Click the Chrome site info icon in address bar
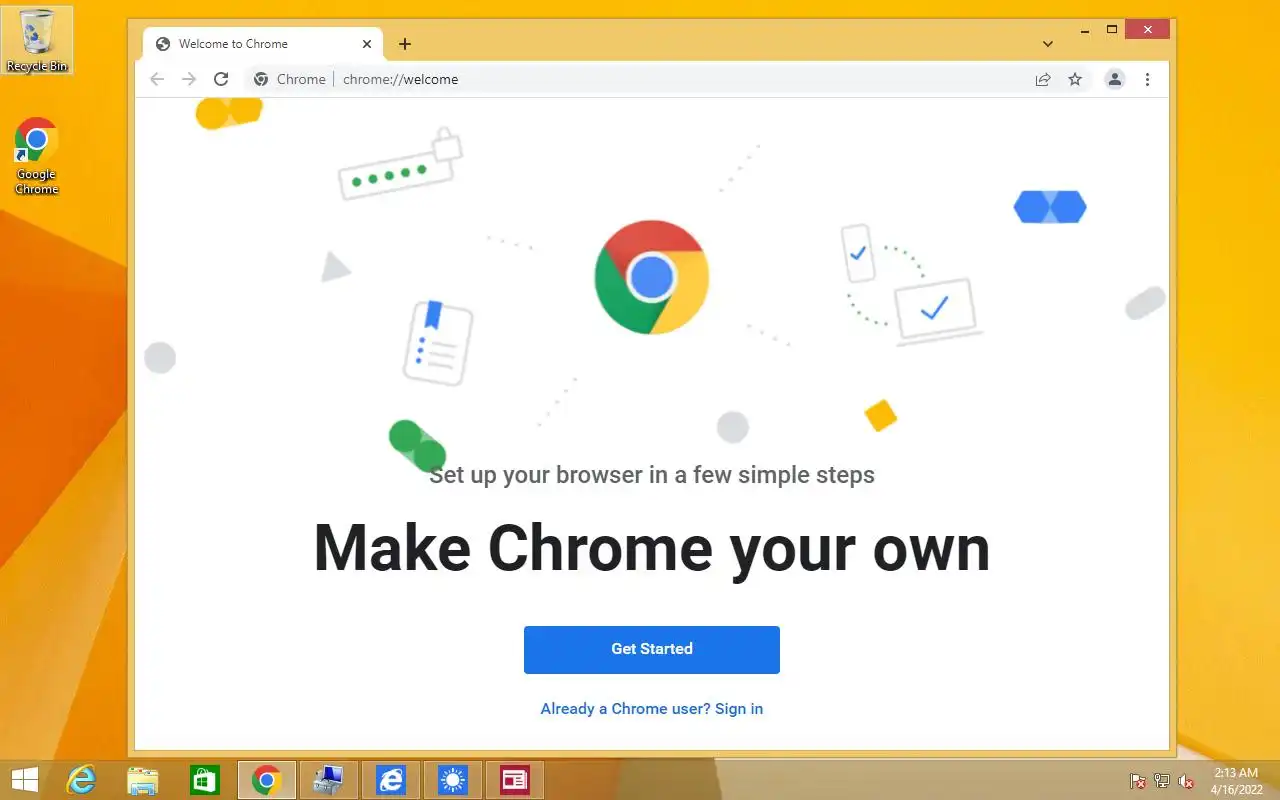The height and width of the screenshot is (800, 1280). pos(261,79)
